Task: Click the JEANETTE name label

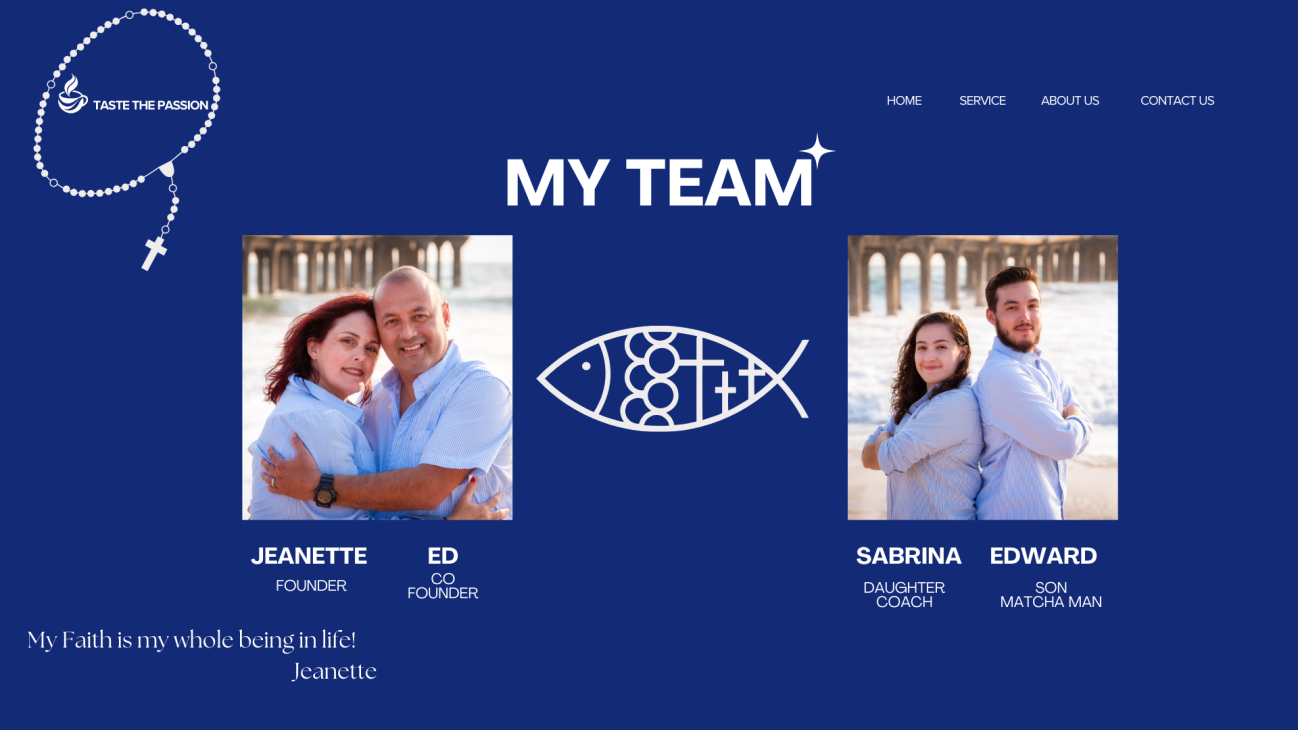Action: click(x=309, y=556)
